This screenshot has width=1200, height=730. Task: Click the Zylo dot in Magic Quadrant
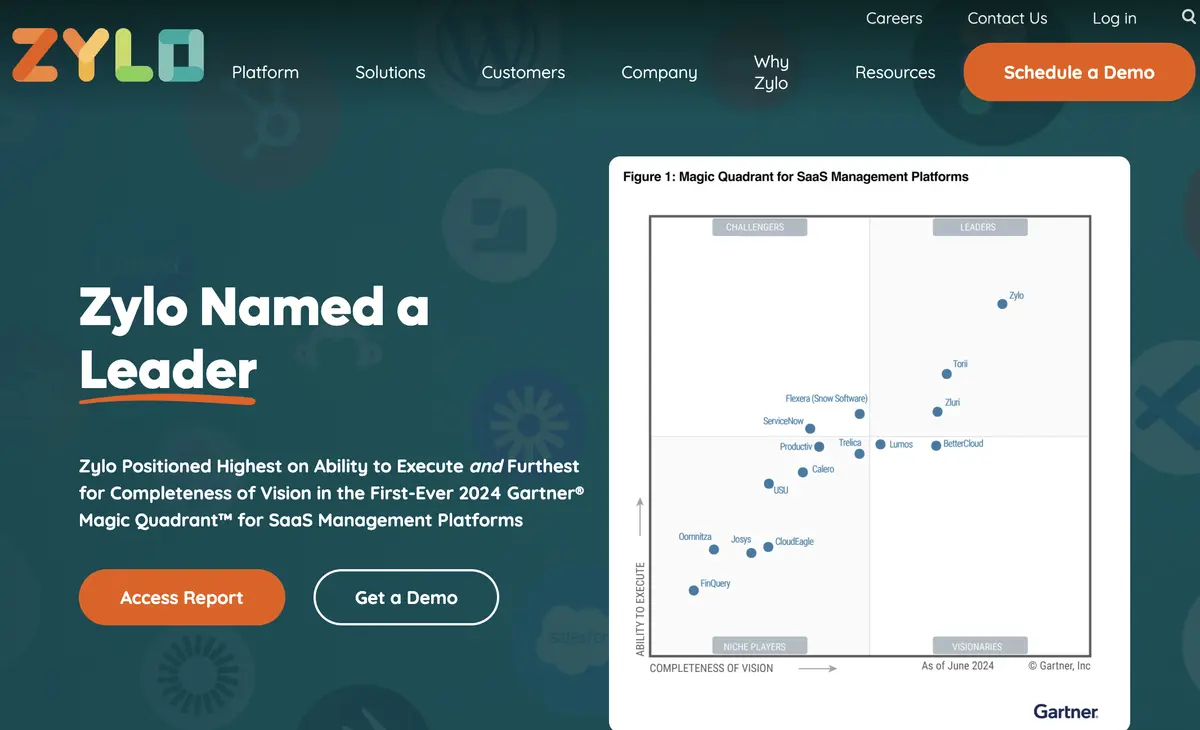click(x=1002, y=304)
